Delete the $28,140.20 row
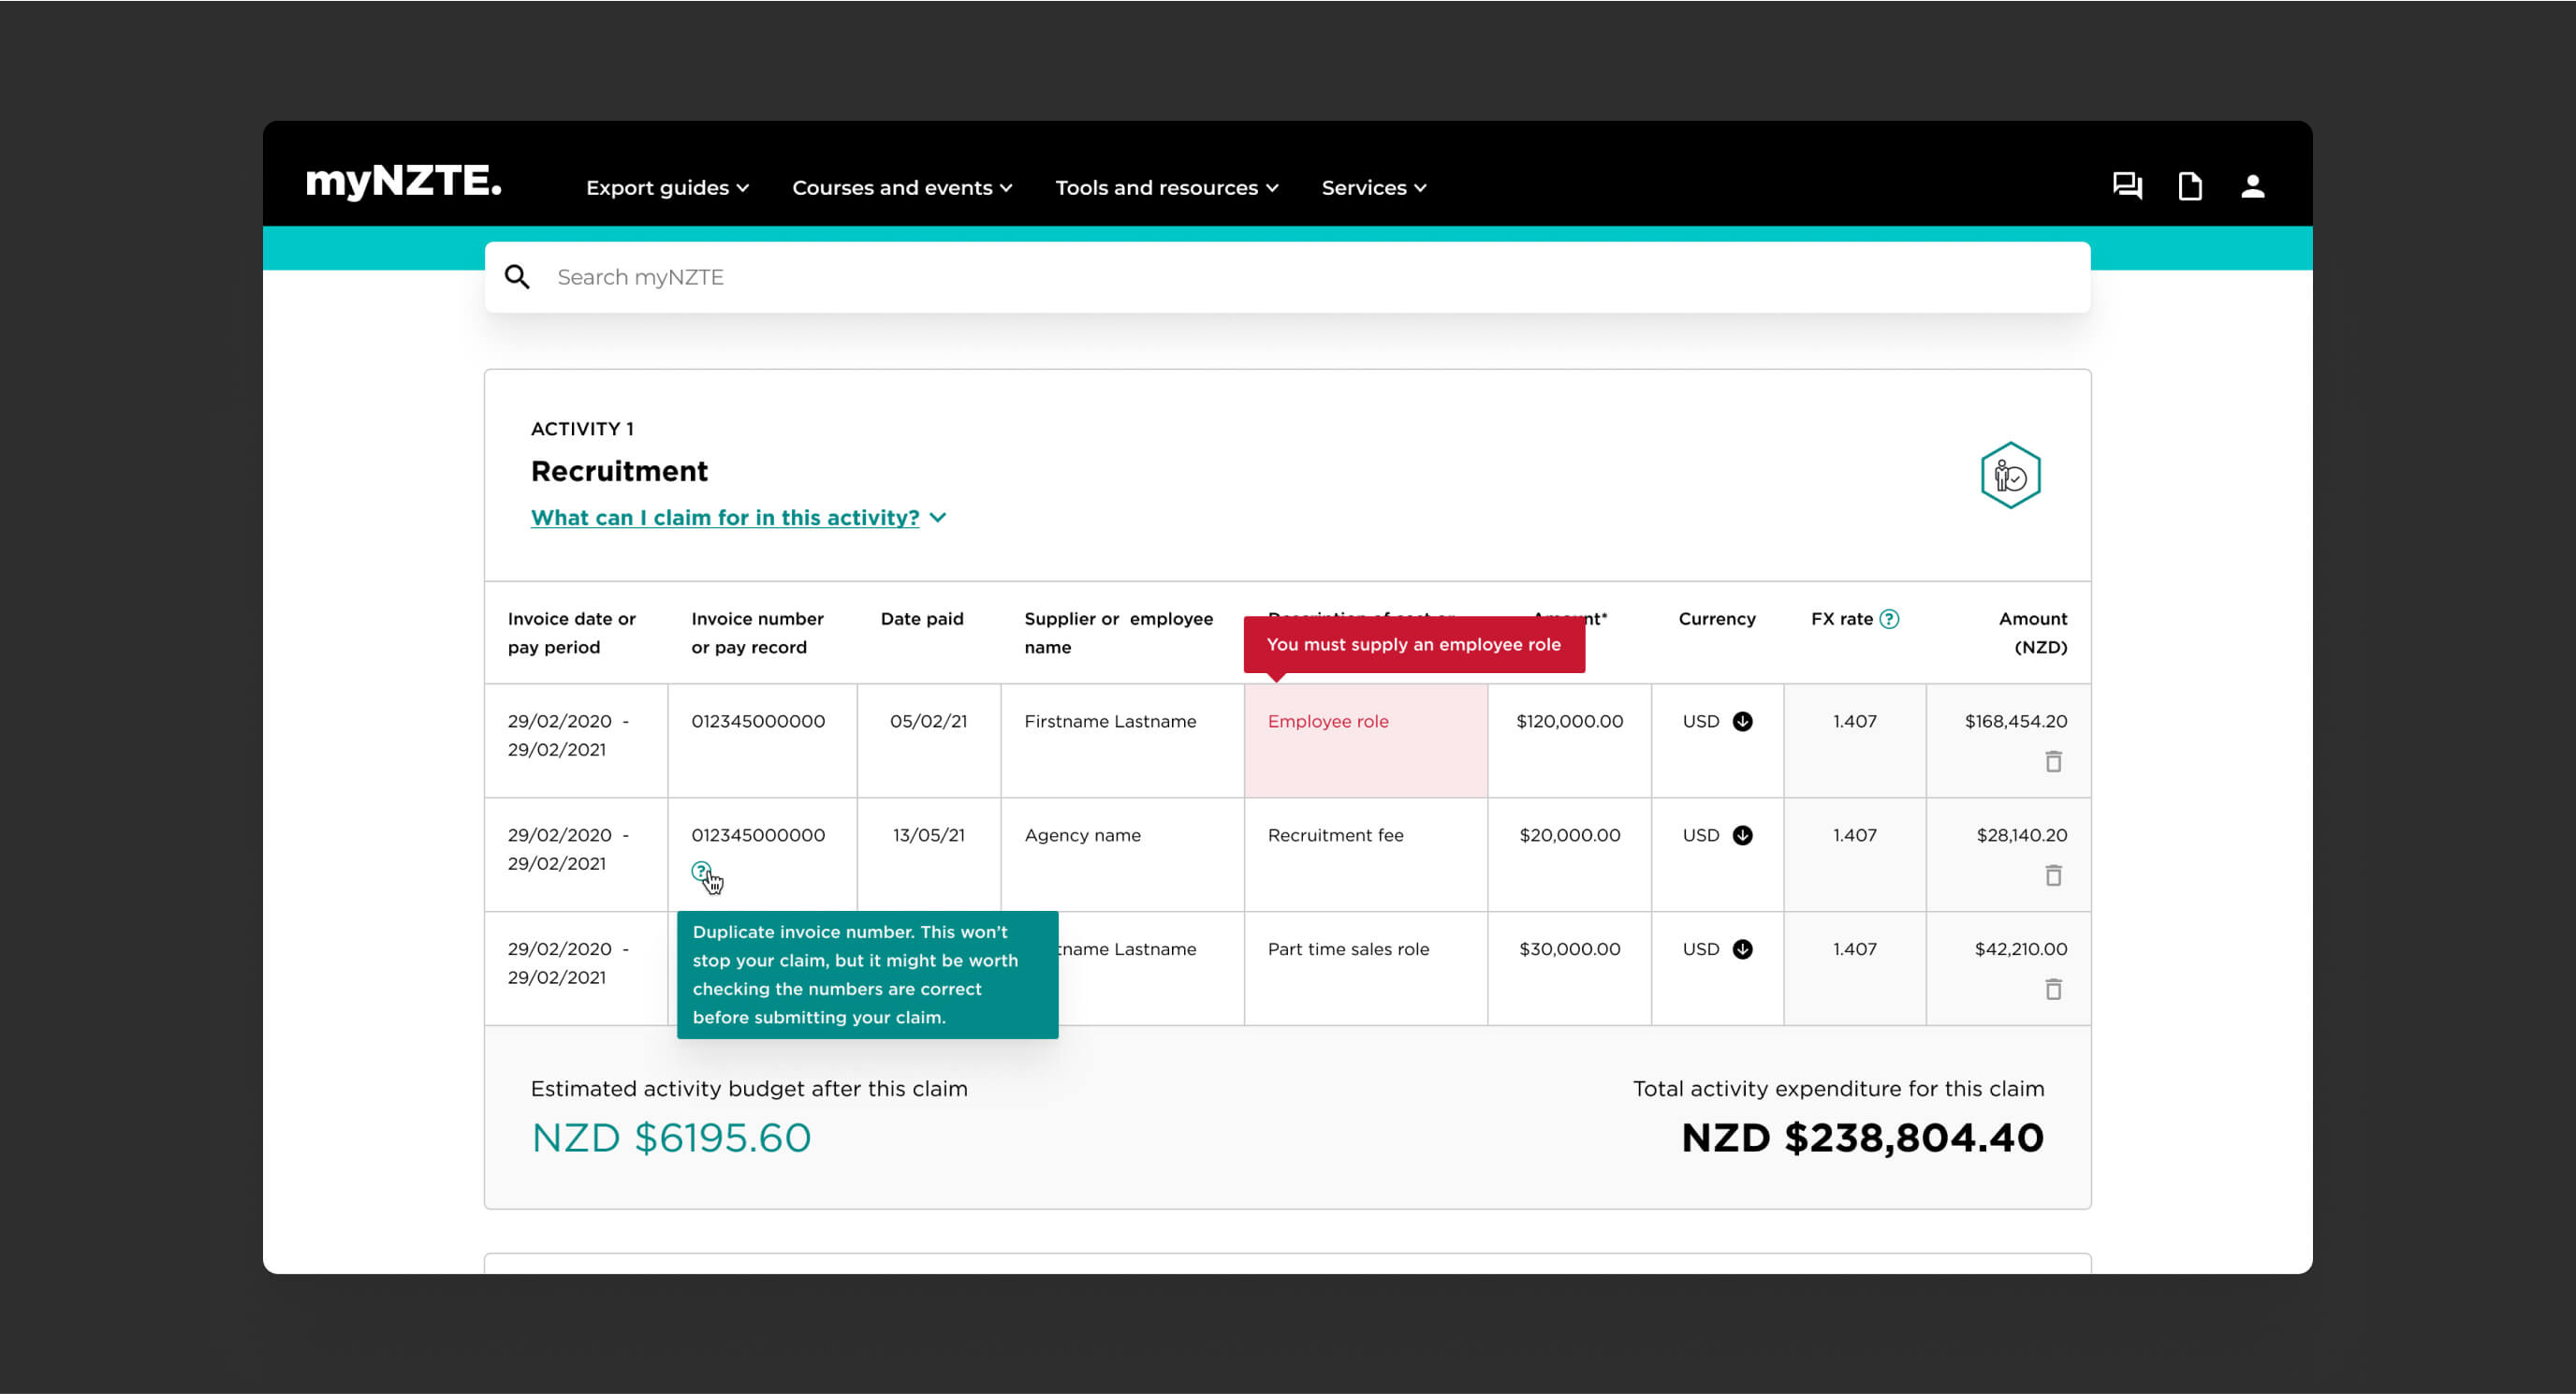The width and height of the screenshot is (2576, 1394). click(2053, 876)
